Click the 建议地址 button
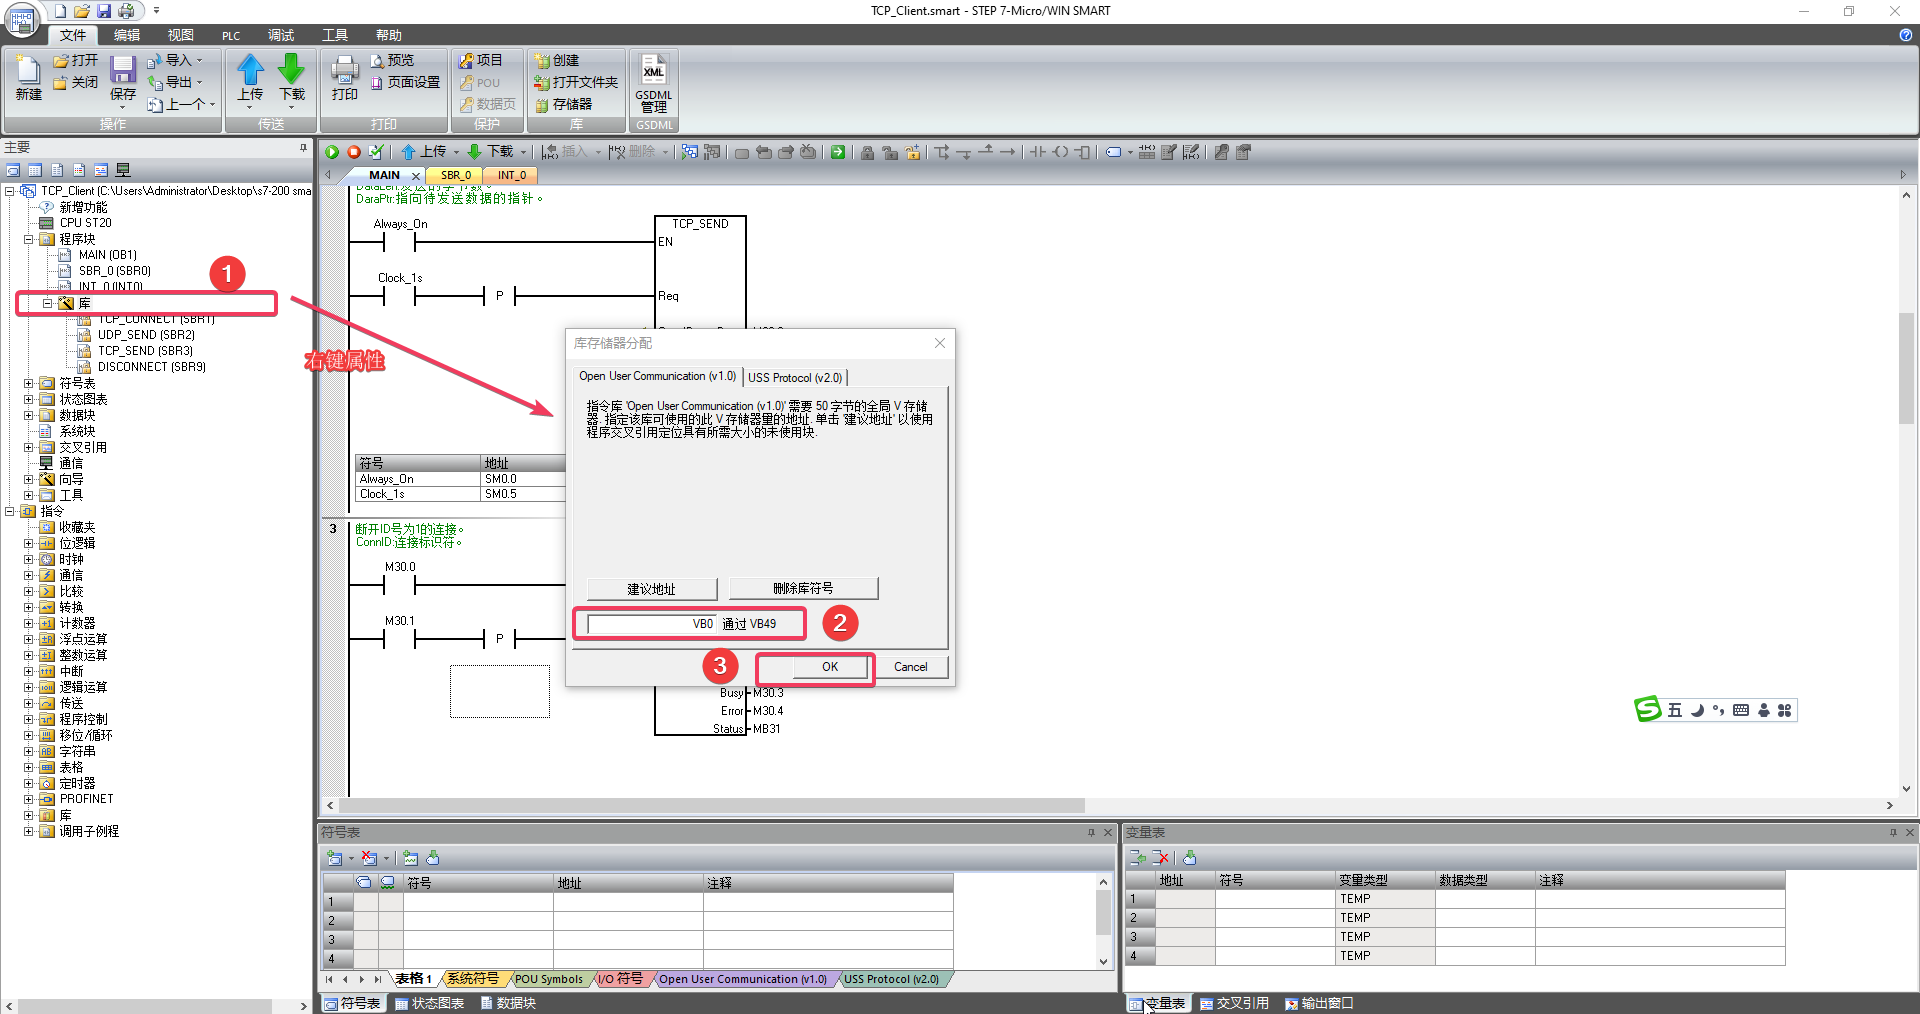 [x=652, y=589]
